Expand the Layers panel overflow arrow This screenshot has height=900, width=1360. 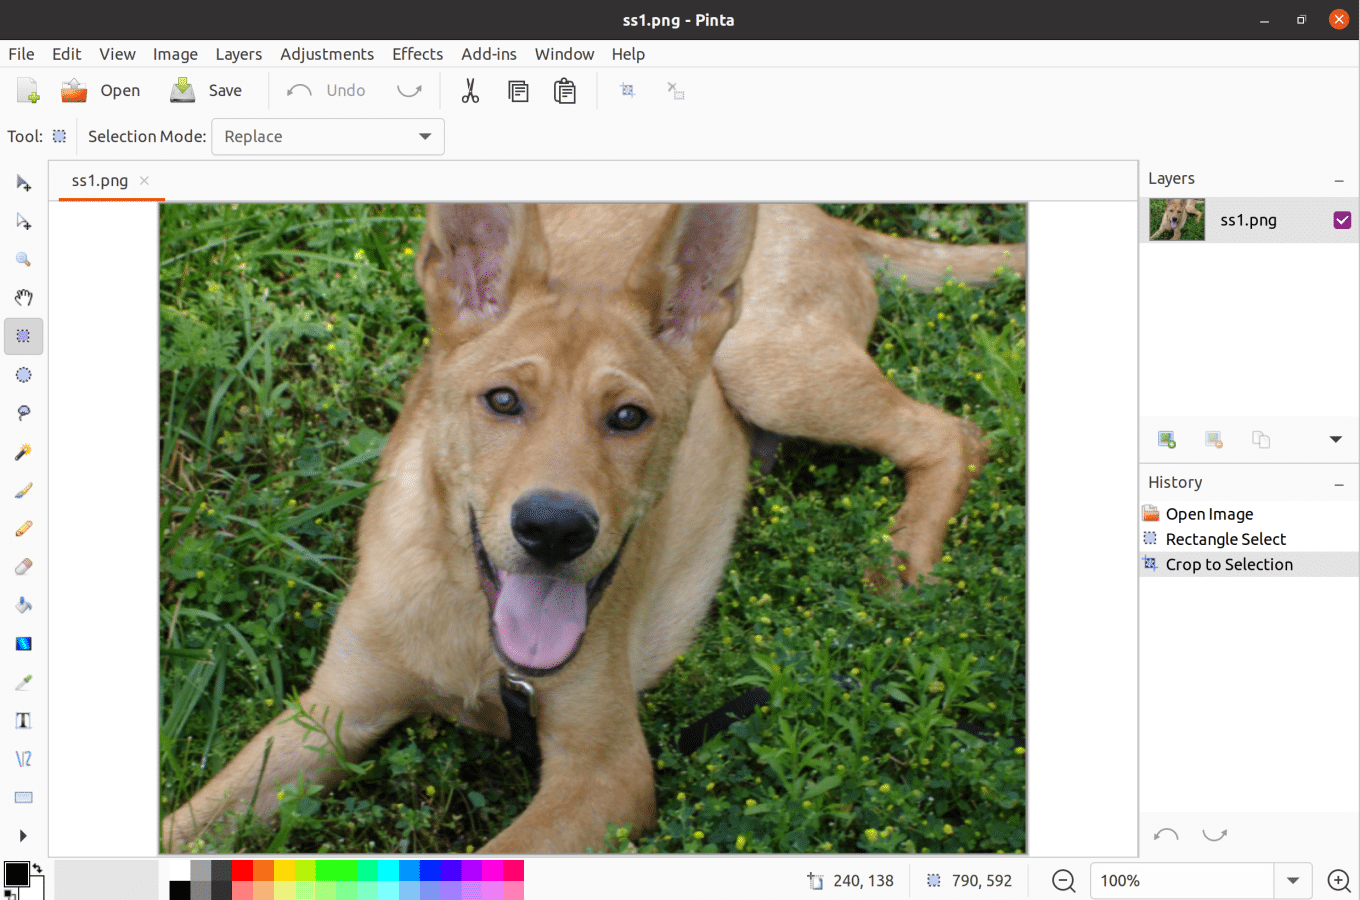[x=1335, y=440]
